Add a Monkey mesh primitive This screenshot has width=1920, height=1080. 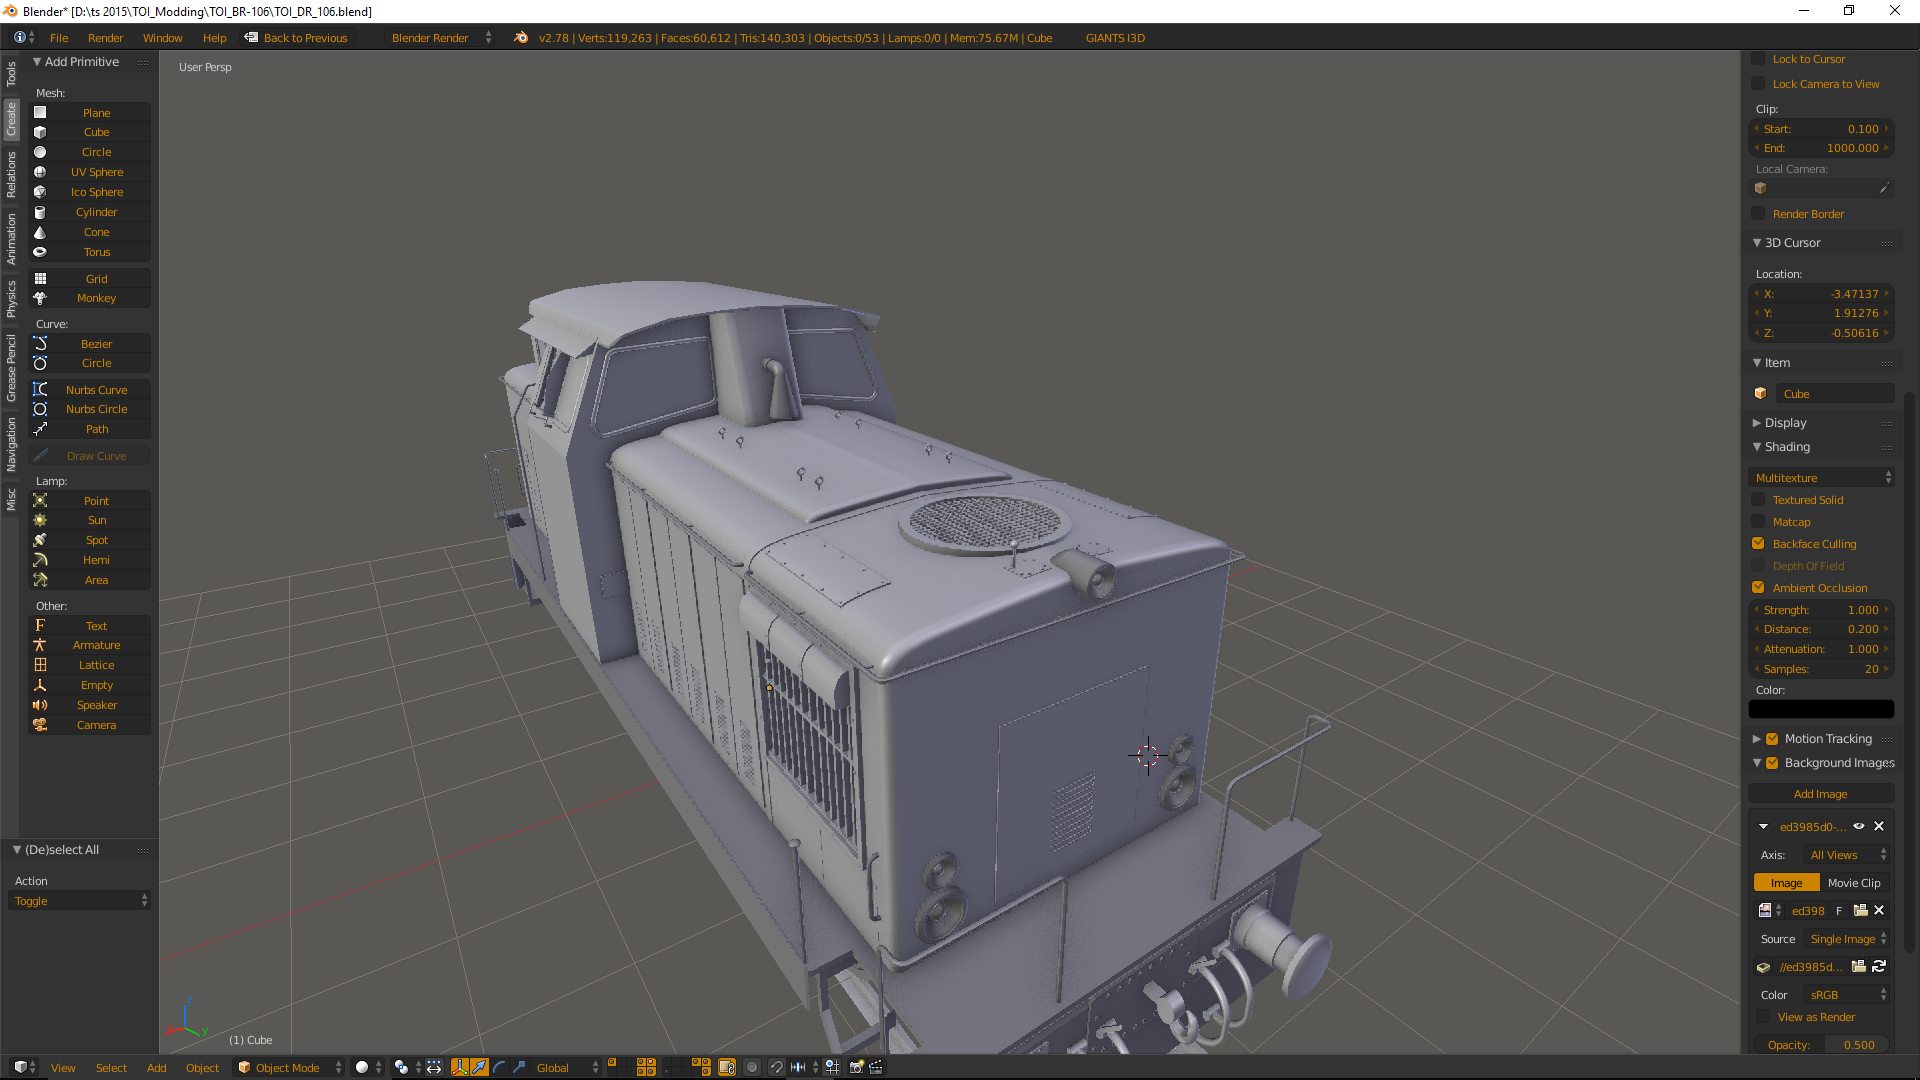[96, 298]
